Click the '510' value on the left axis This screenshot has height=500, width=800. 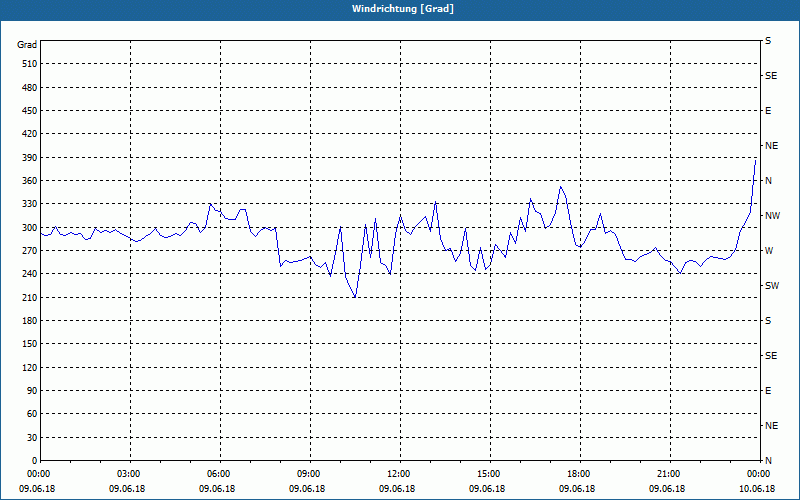tap(30, 64)
